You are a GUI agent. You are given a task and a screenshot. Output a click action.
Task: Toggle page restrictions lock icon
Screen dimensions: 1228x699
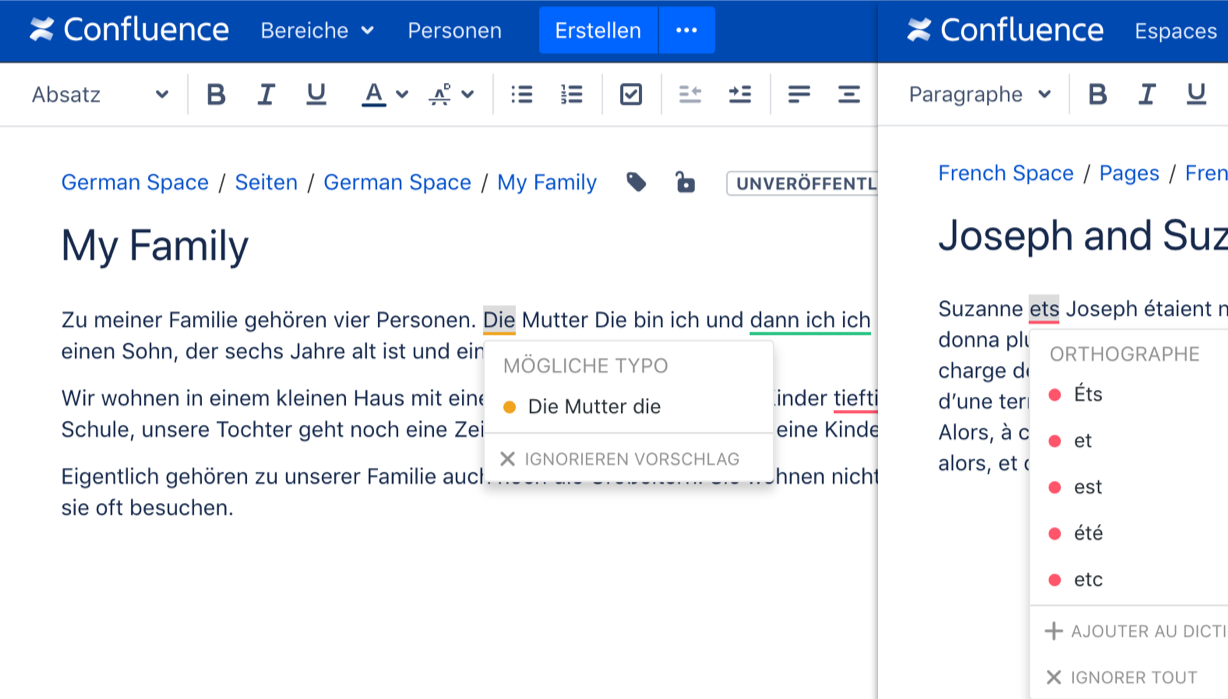click(x=685, y=182)
